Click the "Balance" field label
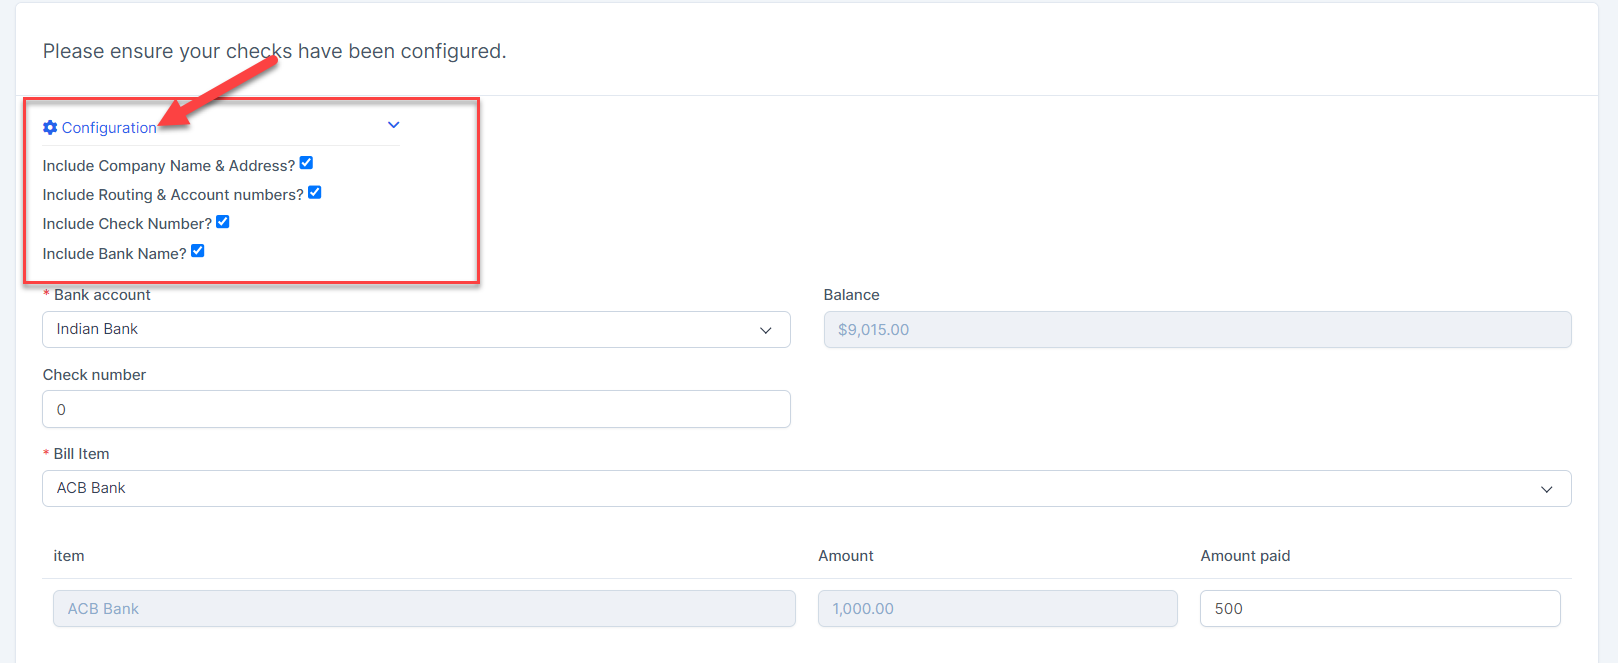The image size is (1618, 663). [851, 295]
